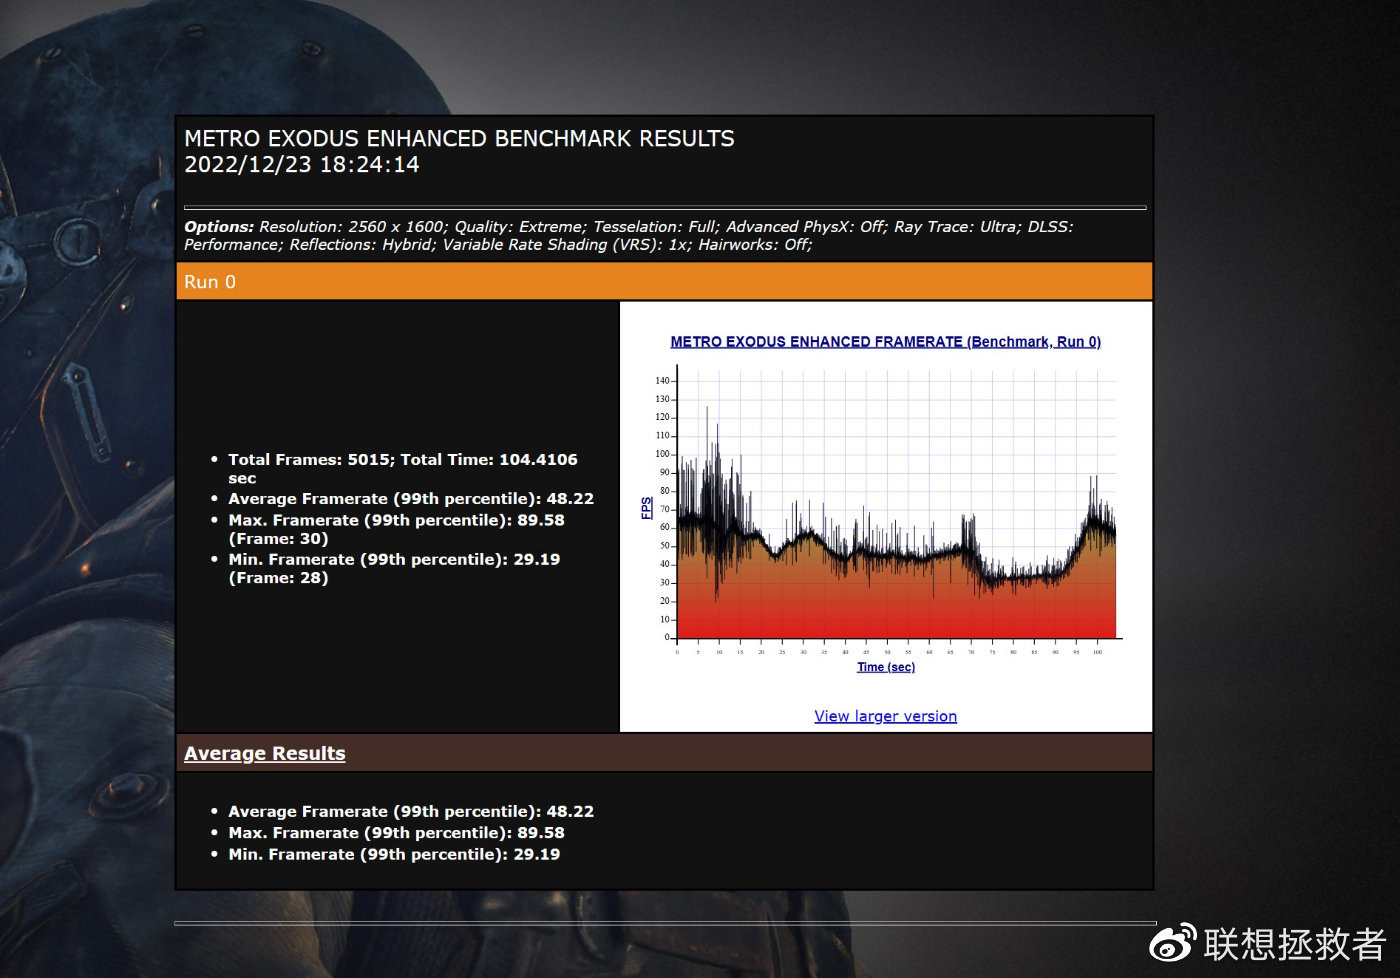Screen dimensions: 1400x978
Task: Click the framerate chart thumbnail
Action: pyautogui.click(x=886, y=505)
